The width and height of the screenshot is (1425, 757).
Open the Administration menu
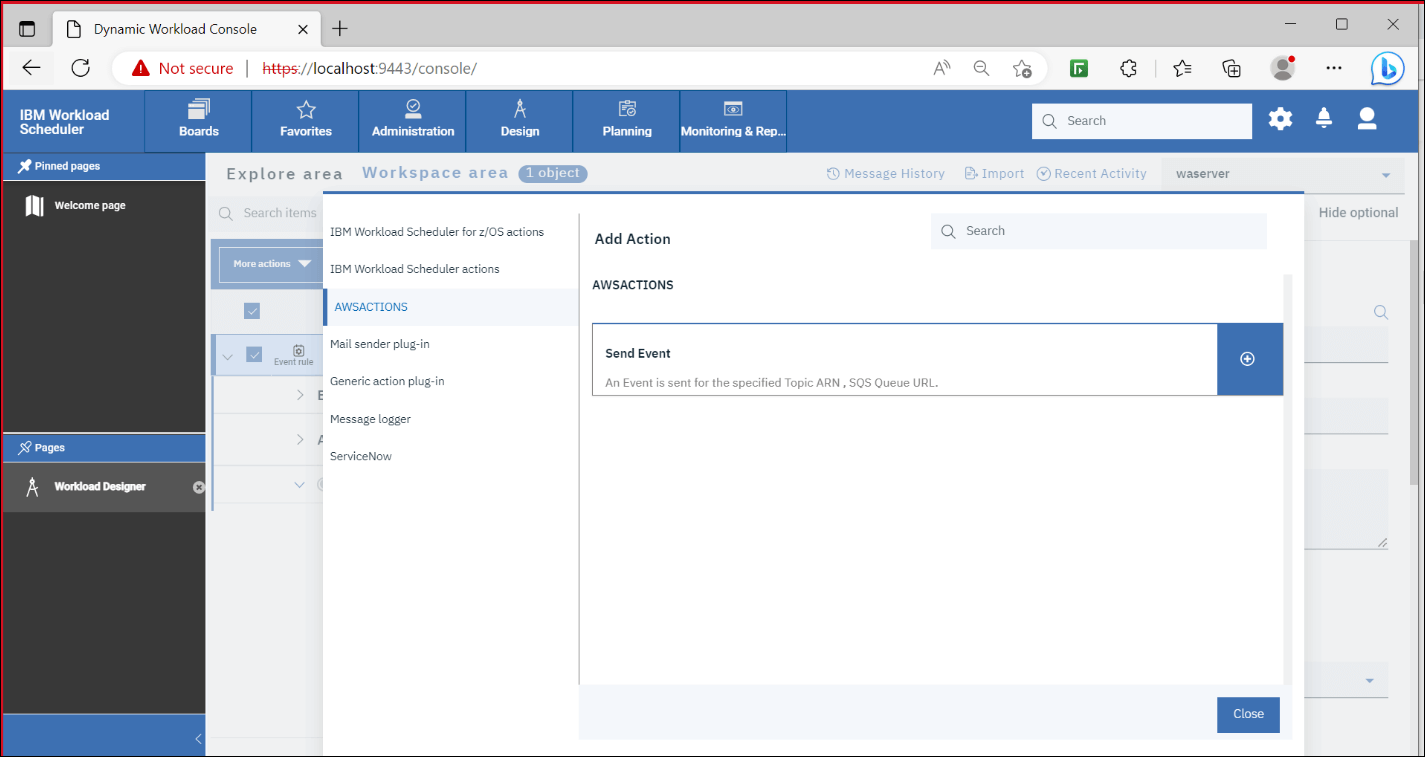point(413,121)
